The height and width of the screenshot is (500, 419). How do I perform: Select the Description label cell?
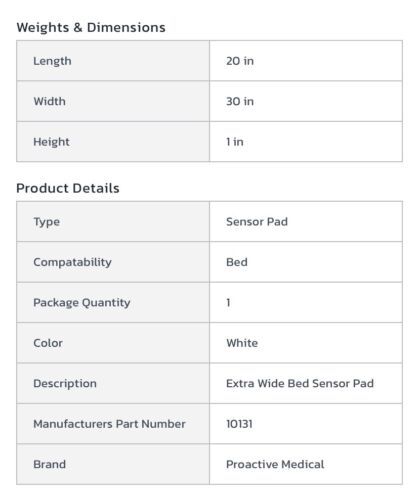pyautogui.click(x=113, y=383)
